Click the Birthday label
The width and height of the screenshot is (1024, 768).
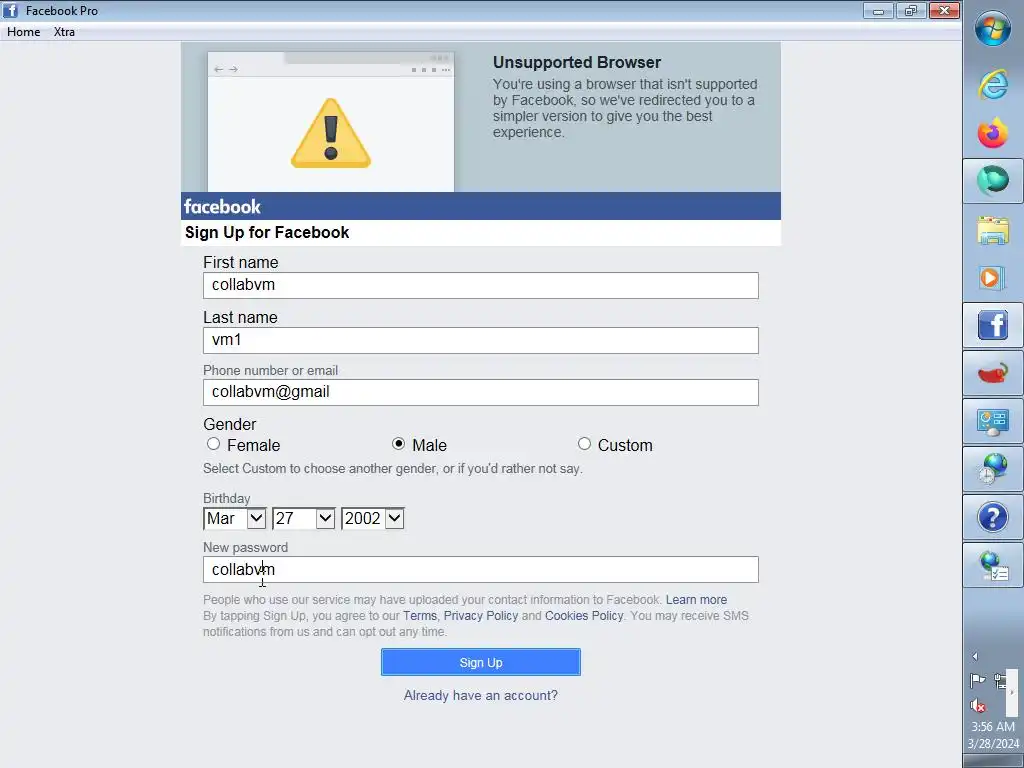coord(227,498)
